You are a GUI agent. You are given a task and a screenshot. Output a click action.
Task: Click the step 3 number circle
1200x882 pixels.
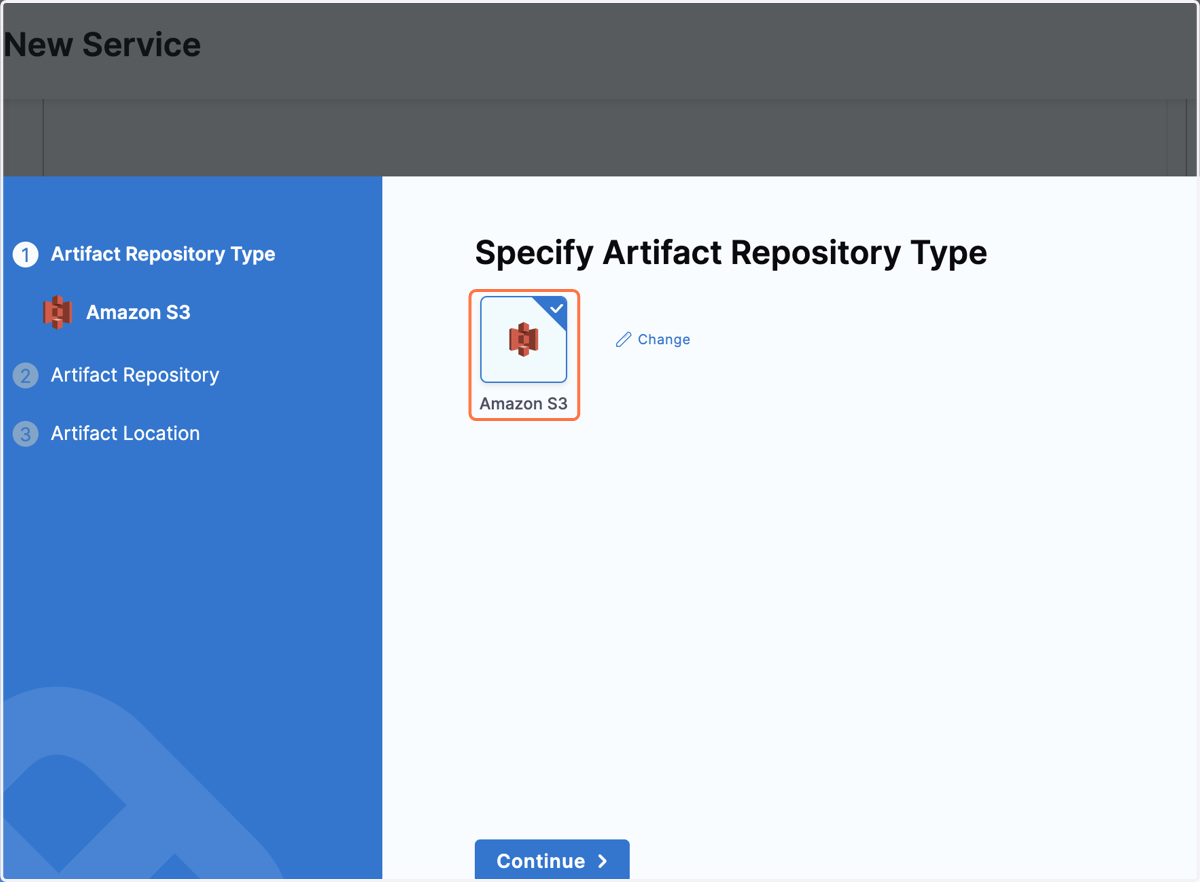[26, 434]
